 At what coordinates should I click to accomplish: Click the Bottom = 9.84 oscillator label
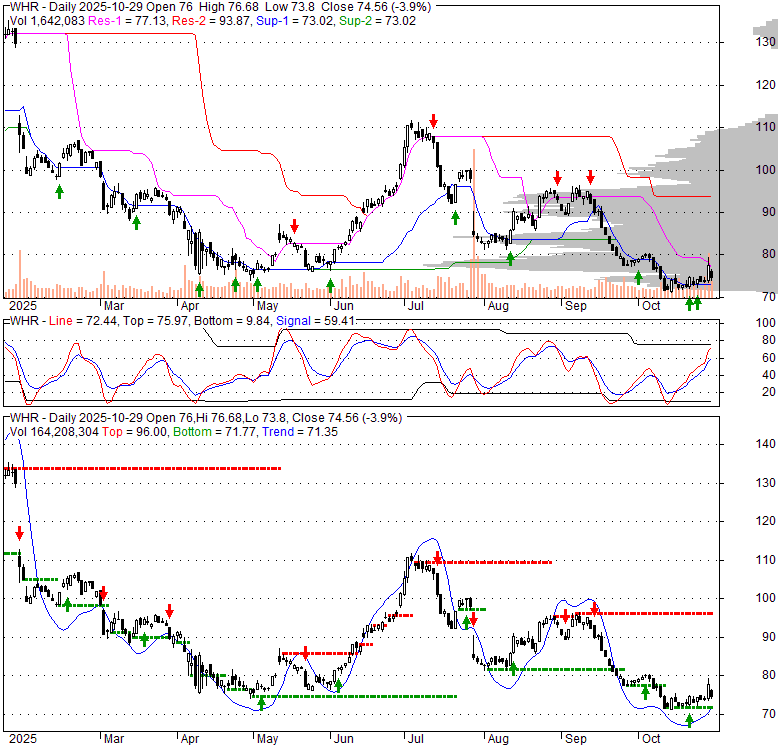coord(233,321)
